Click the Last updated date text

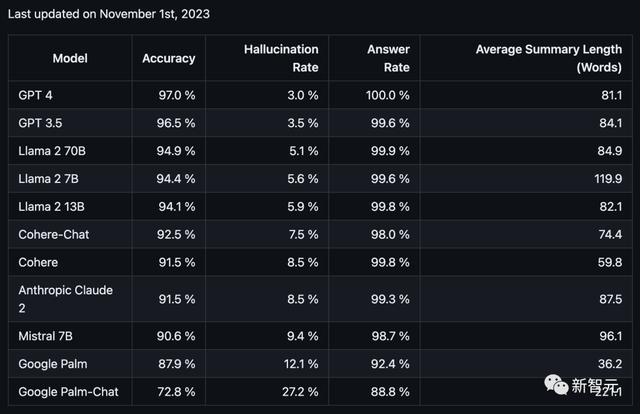click(x=109, y=14)
